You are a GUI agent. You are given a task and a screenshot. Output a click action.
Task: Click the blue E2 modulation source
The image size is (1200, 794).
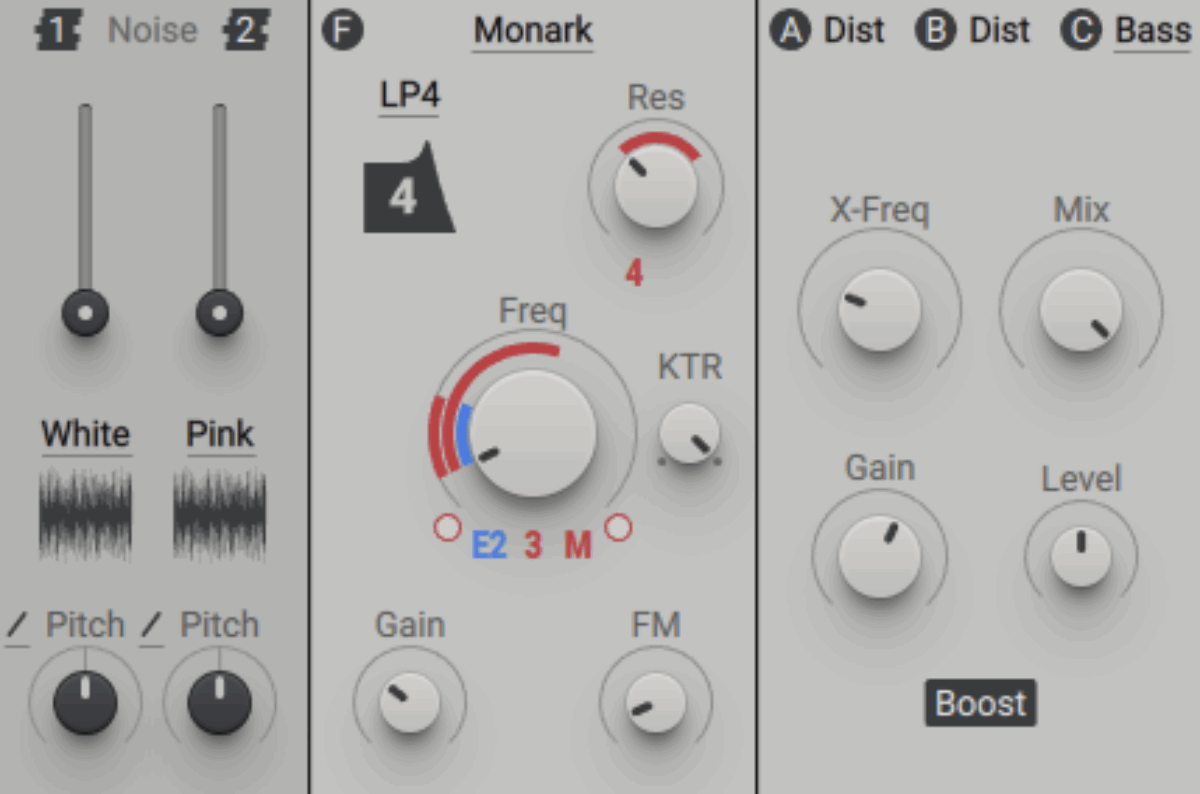pyautogui.click(x=490, y=546)
